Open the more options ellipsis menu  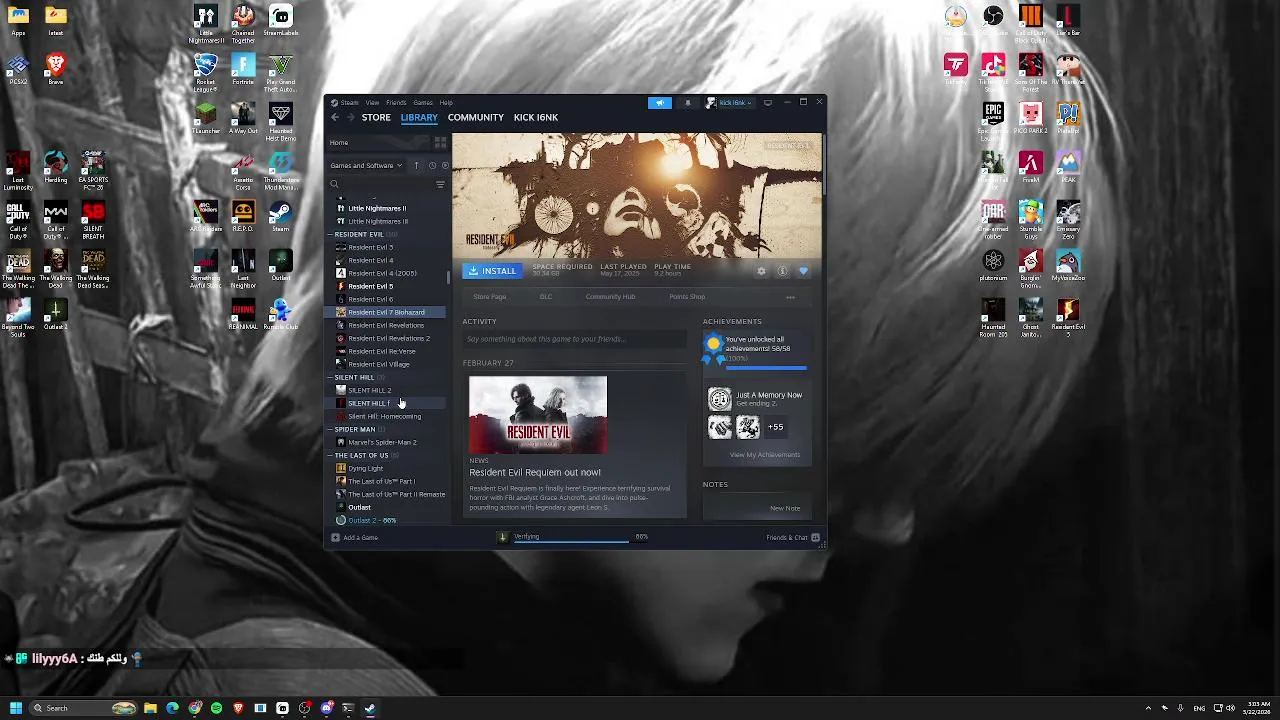[x=790, y=297]
